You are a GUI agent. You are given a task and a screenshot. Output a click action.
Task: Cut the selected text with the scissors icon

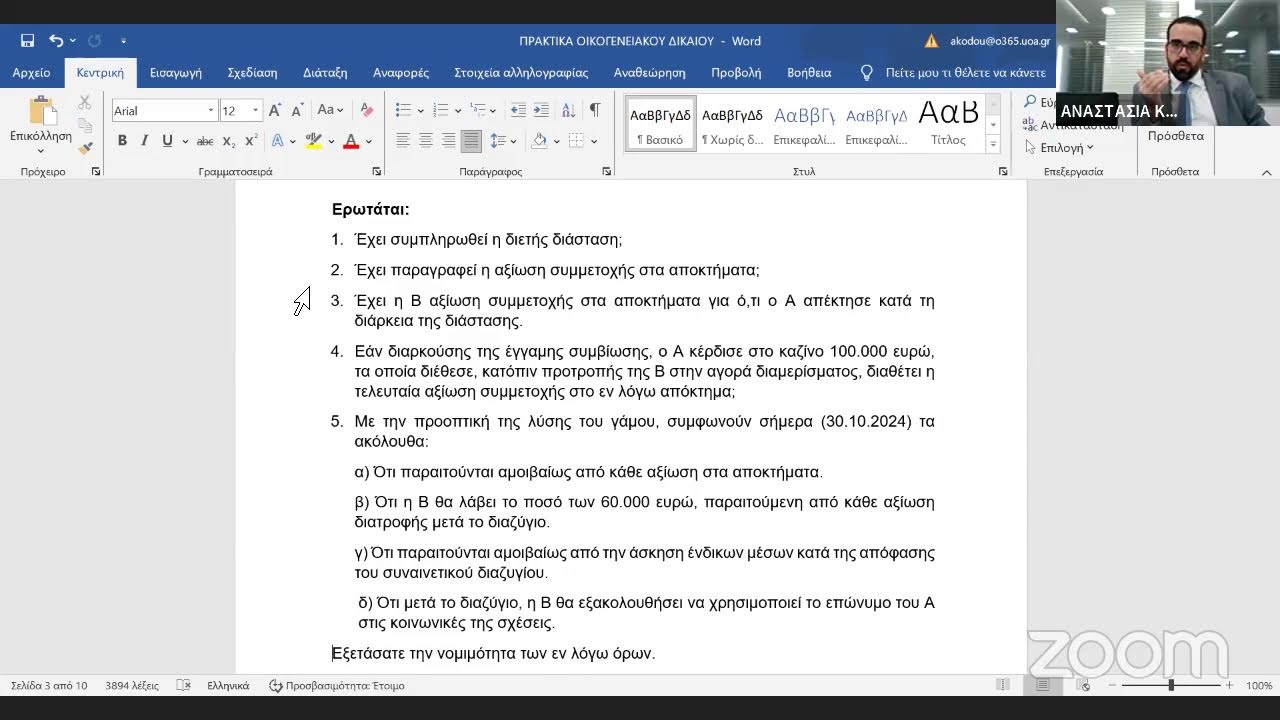pyautogui.click(x=85, y=103)
